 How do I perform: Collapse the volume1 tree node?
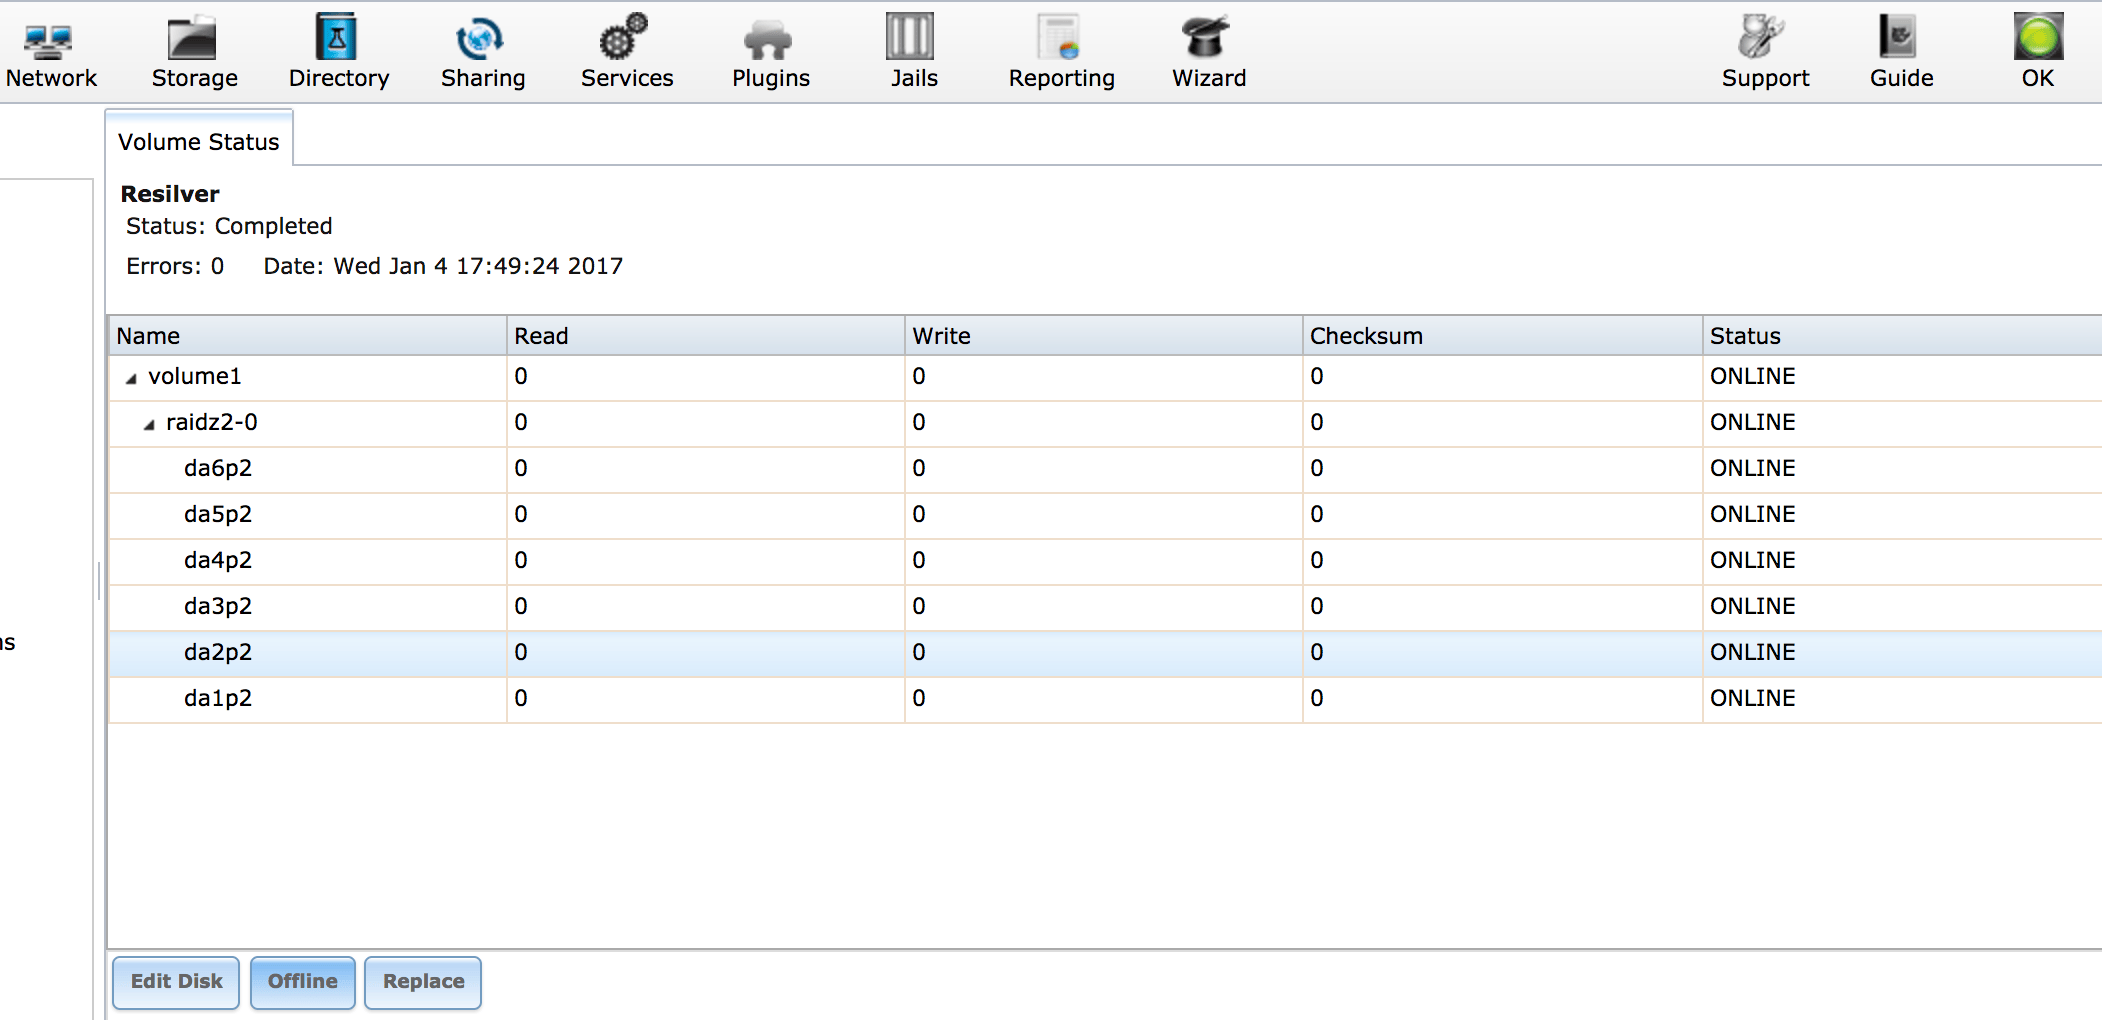click(131, 378)
